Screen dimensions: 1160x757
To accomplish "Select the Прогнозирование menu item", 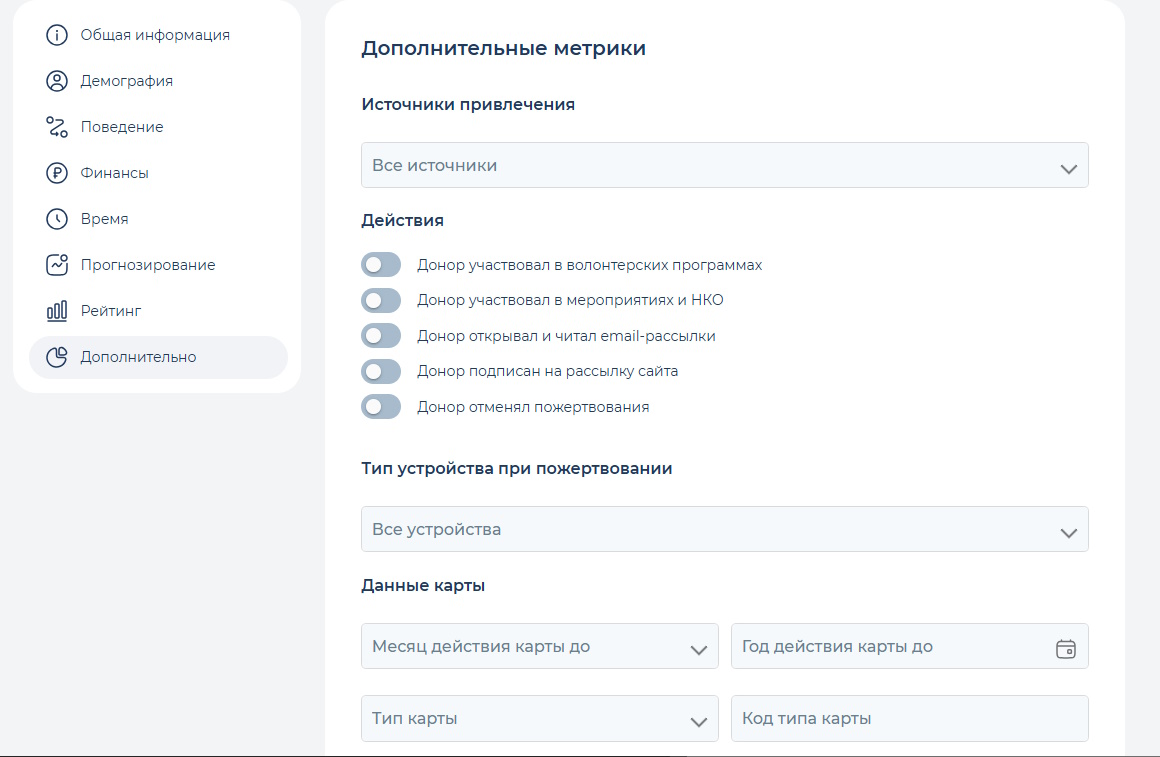I will (x=148, y=264).
